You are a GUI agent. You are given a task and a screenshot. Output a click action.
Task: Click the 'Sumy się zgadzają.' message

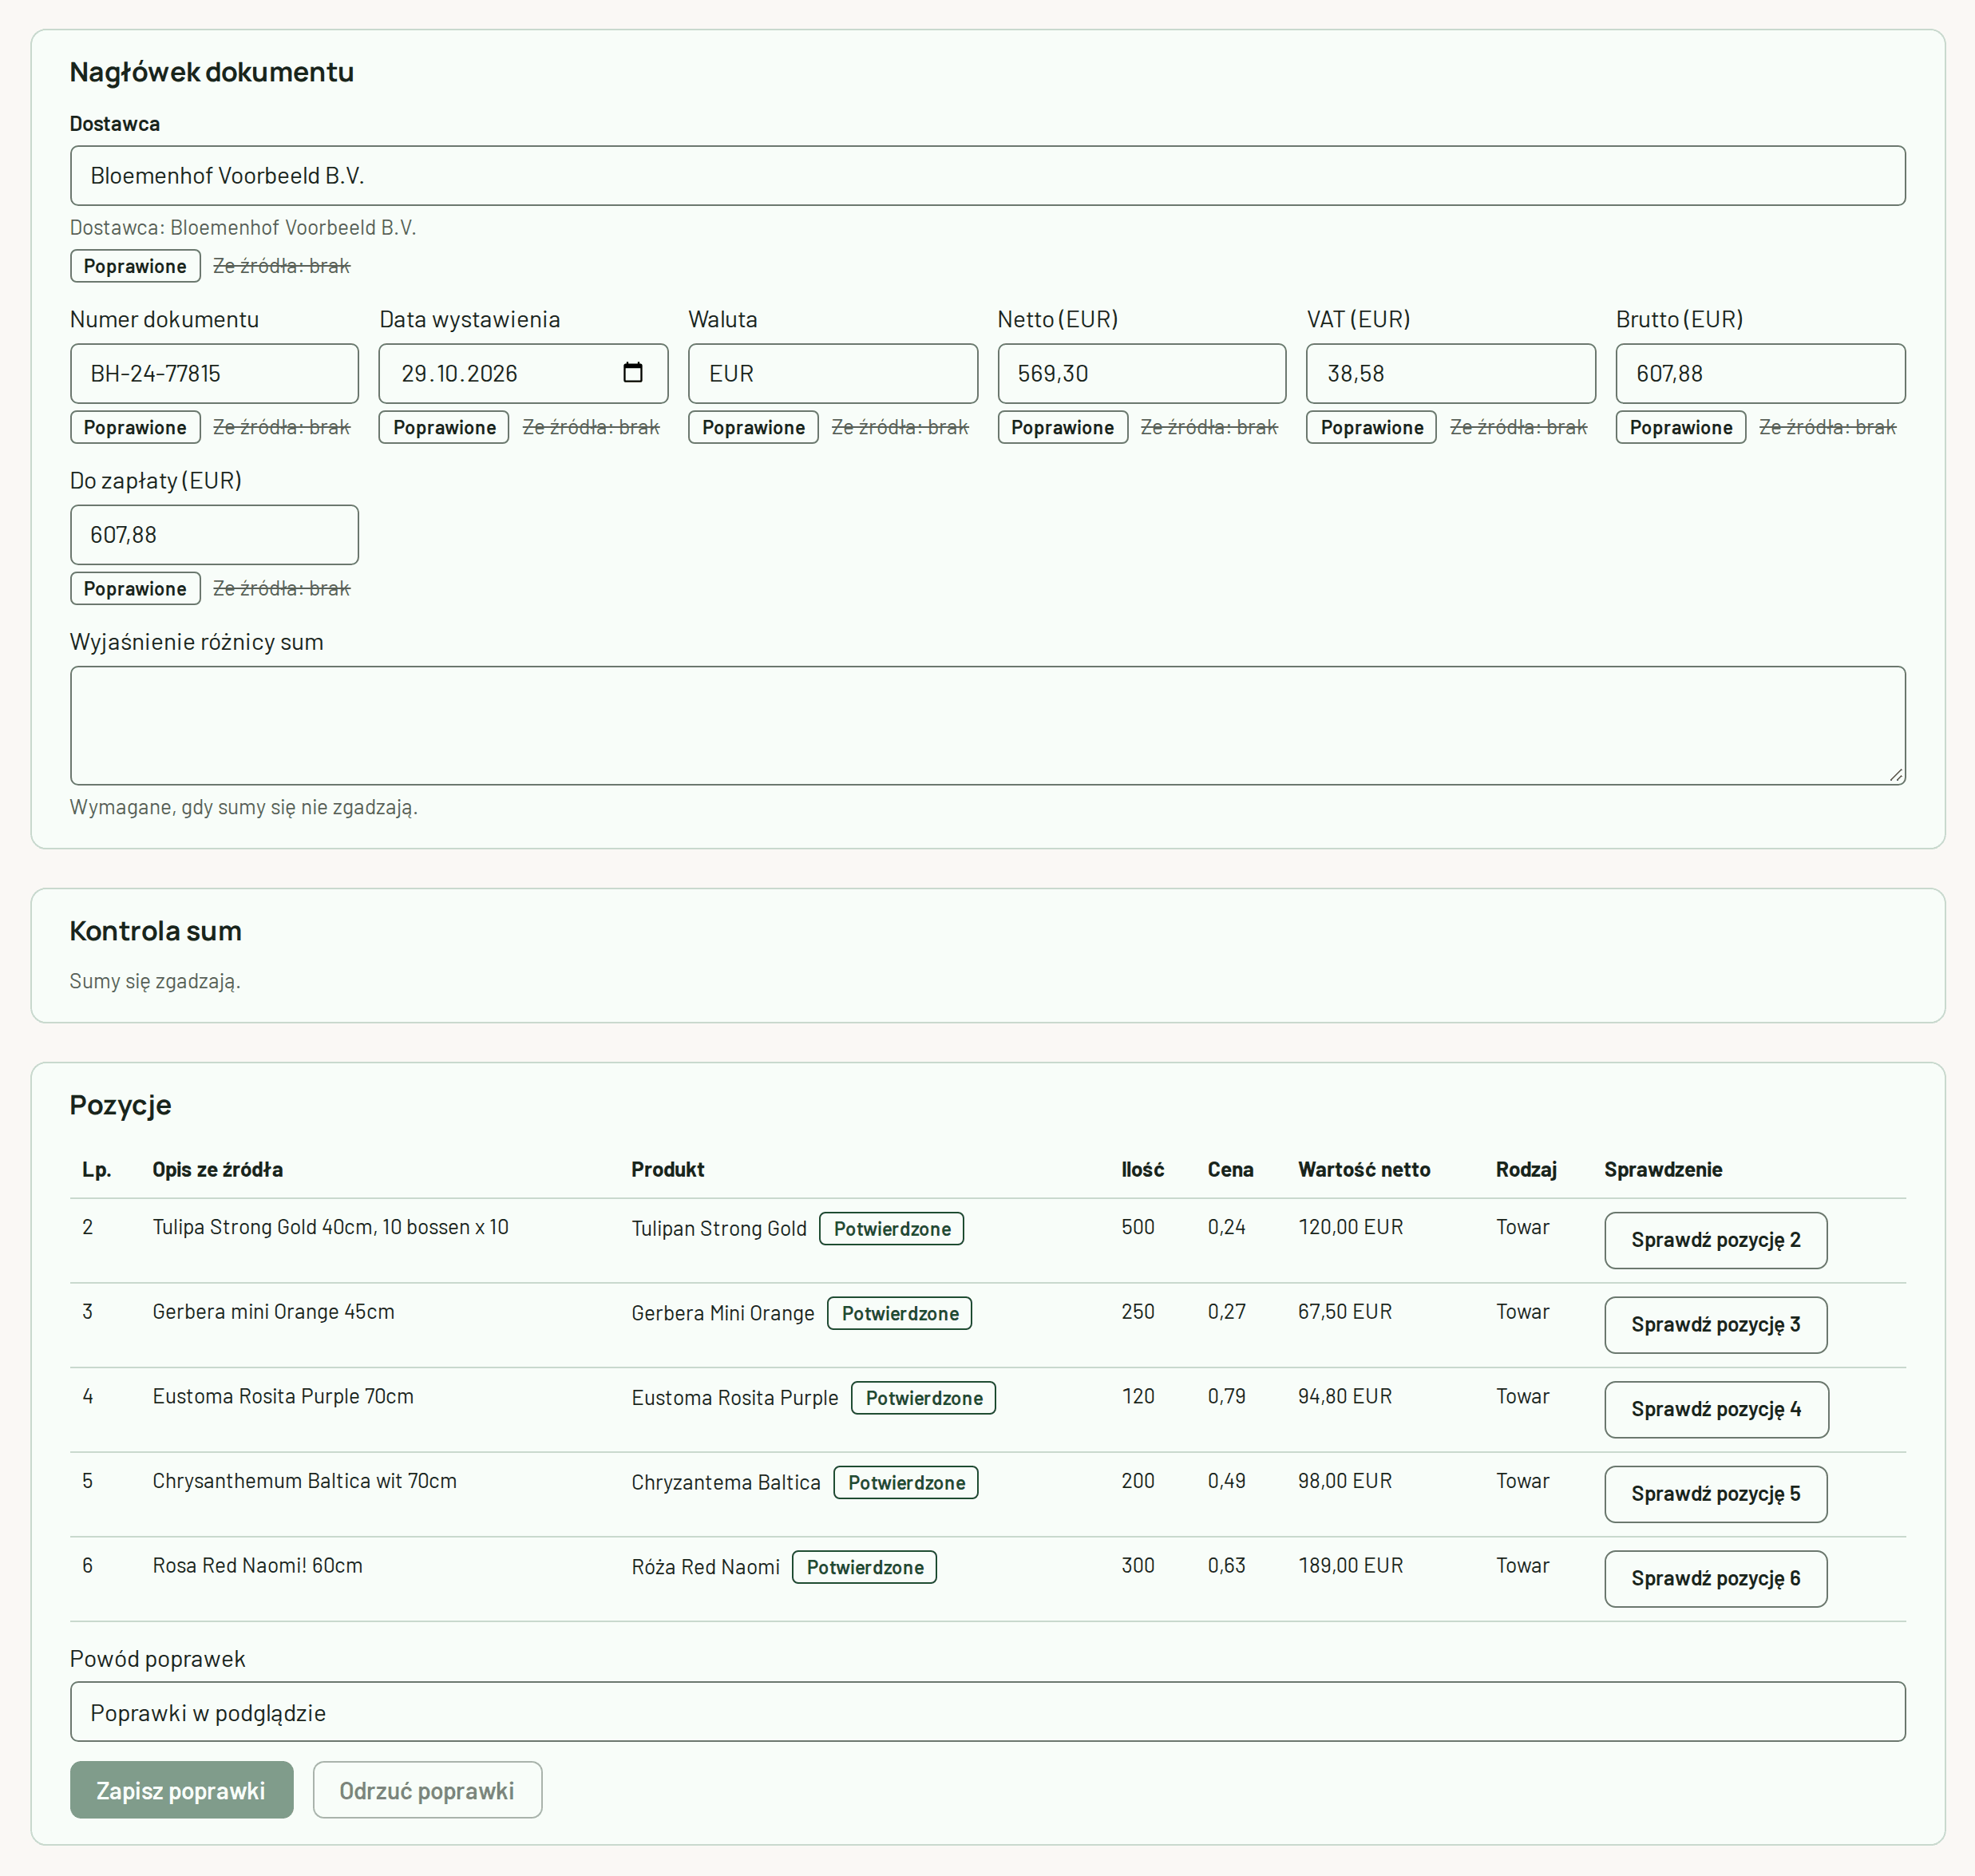point(155,981)
